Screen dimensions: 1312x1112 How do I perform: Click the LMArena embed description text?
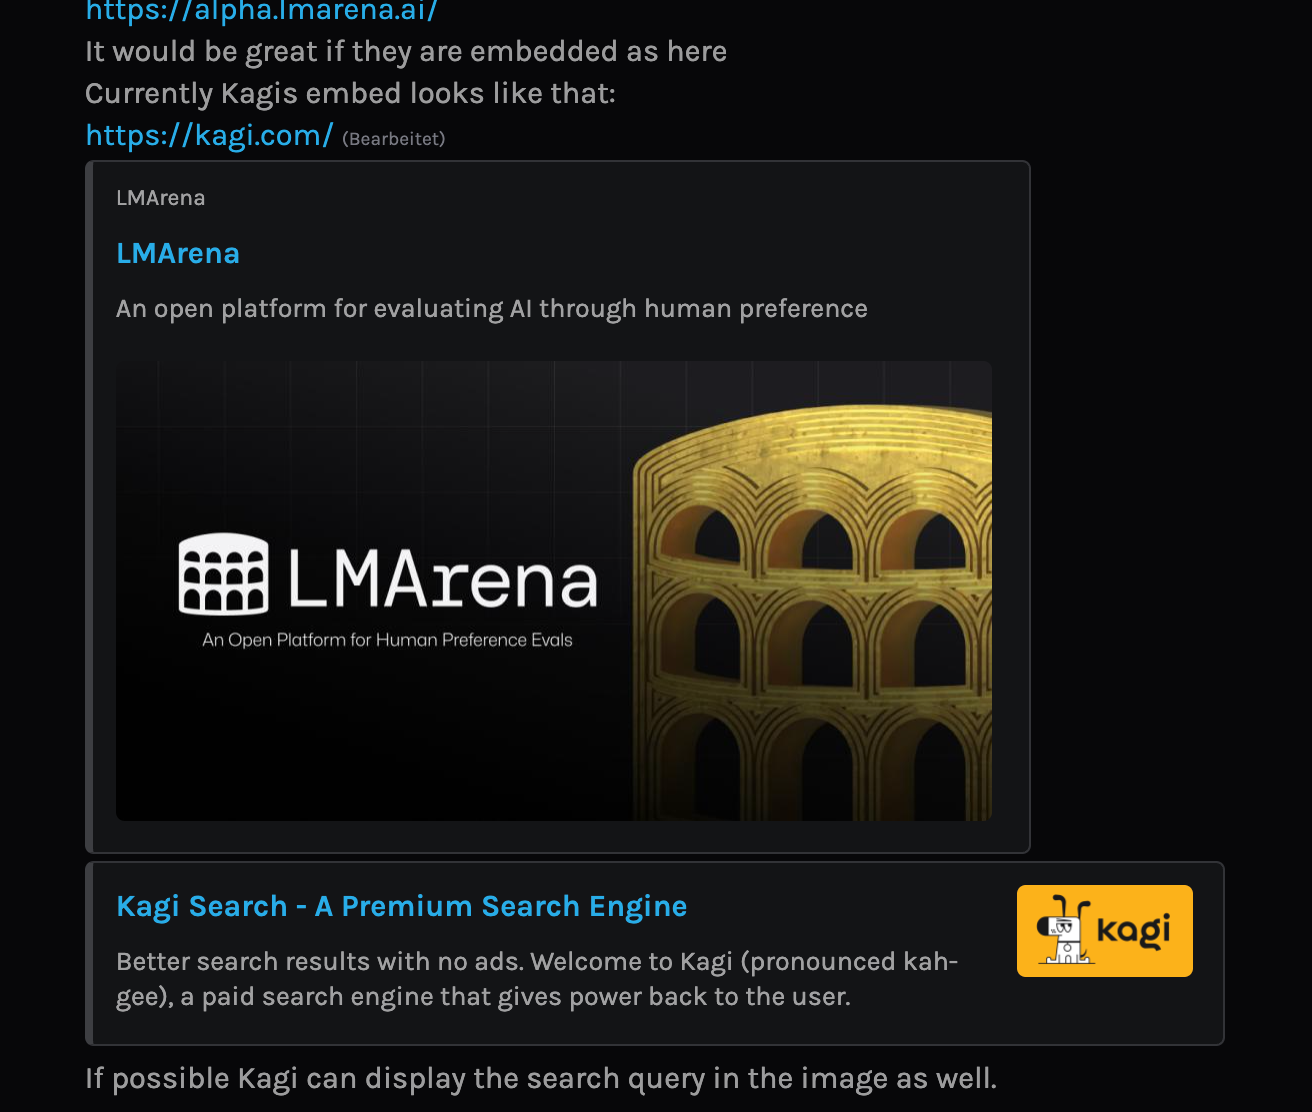pyautogui.click(x=492, y=309)
